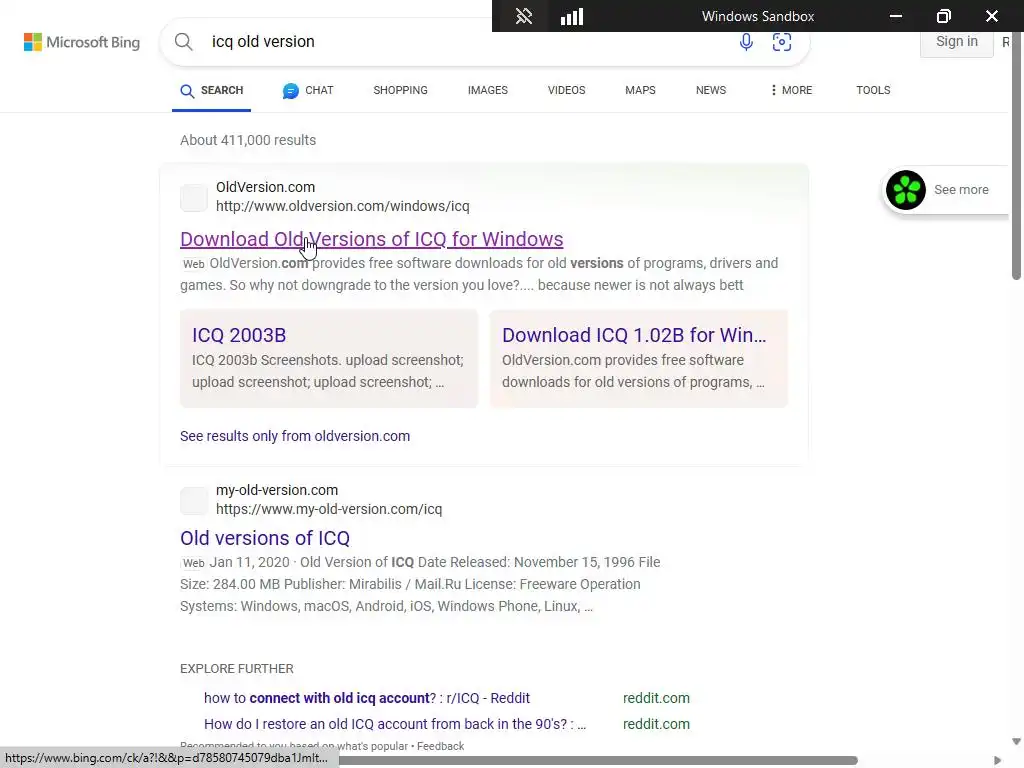This screenshot has width=1024, height=768.
Task: Click first reddit.com source label
Action: pos(656,698)
